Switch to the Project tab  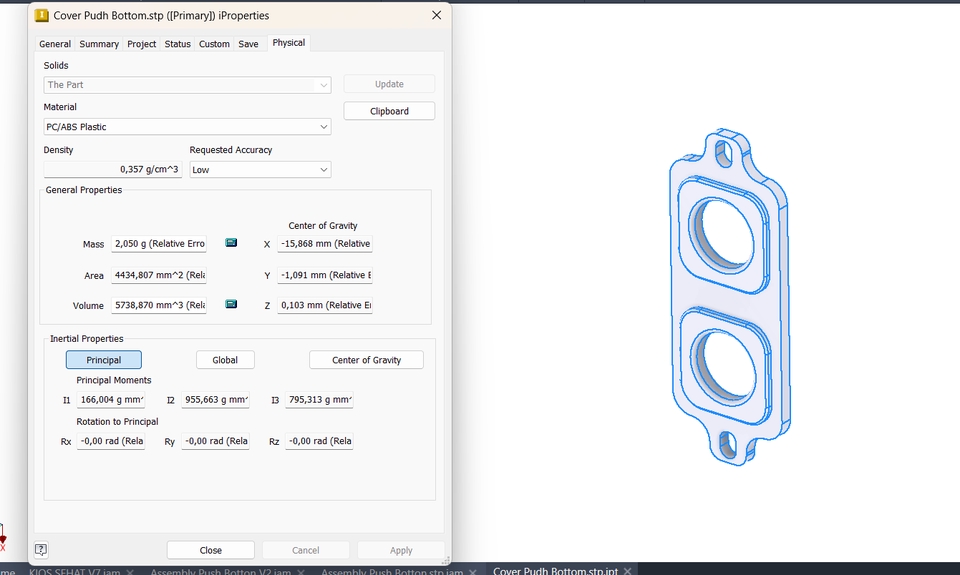point(141,44)
